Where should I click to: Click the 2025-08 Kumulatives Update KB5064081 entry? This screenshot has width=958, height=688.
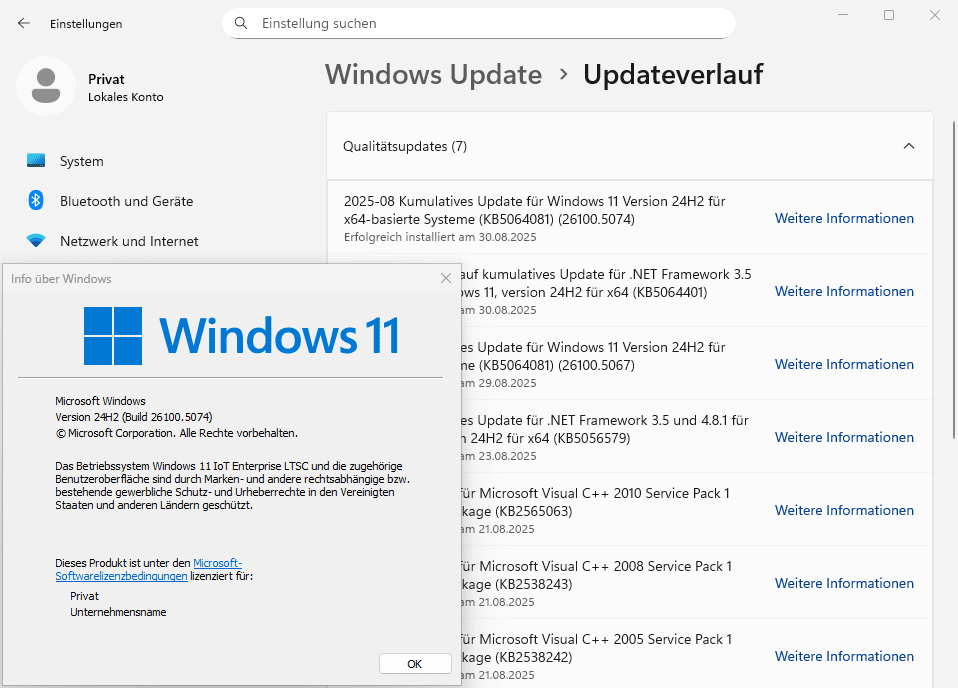tap(630, 218)
